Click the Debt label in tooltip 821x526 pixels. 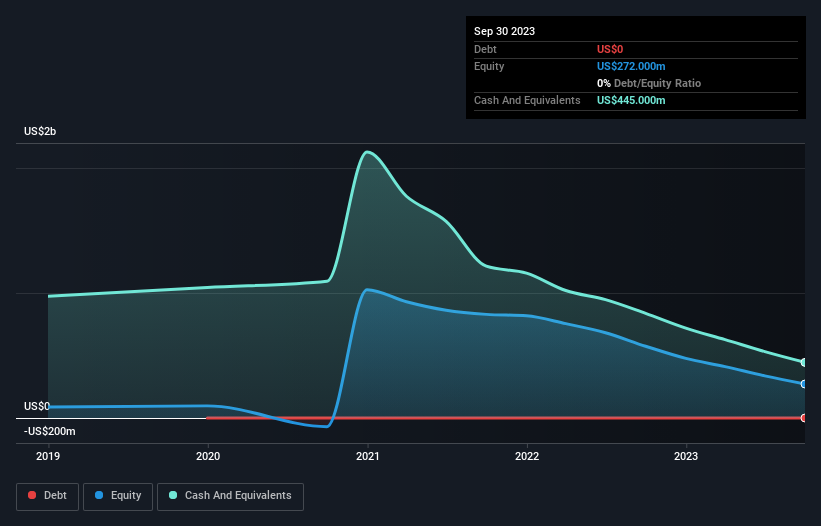pos(485,49)
